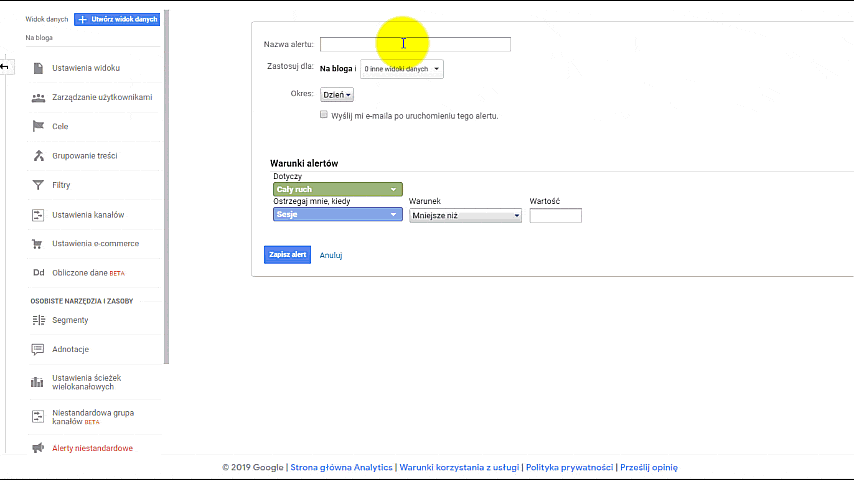
Task: Click the 'Wartość' input field
Action: coord(556,216)
